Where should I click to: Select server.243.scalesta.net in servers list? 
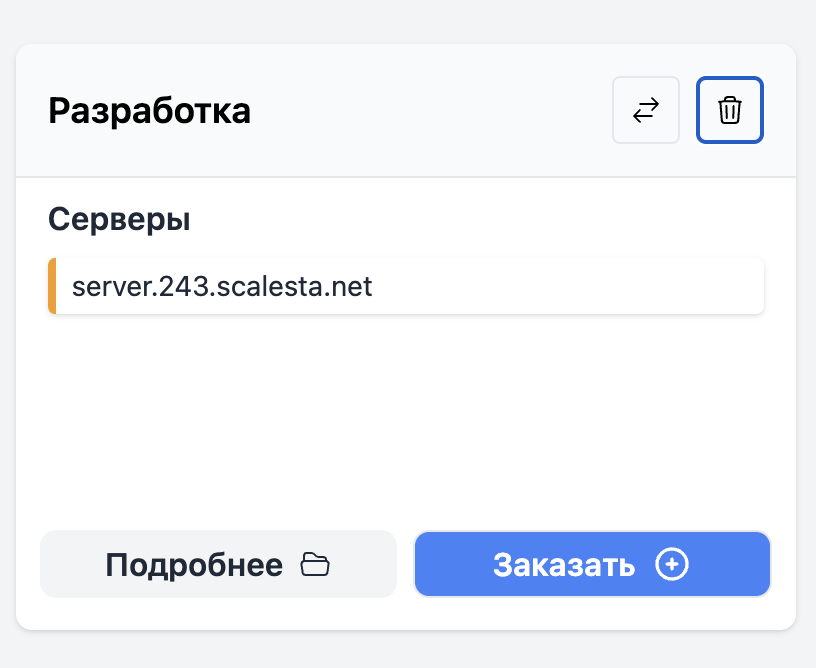406,286
